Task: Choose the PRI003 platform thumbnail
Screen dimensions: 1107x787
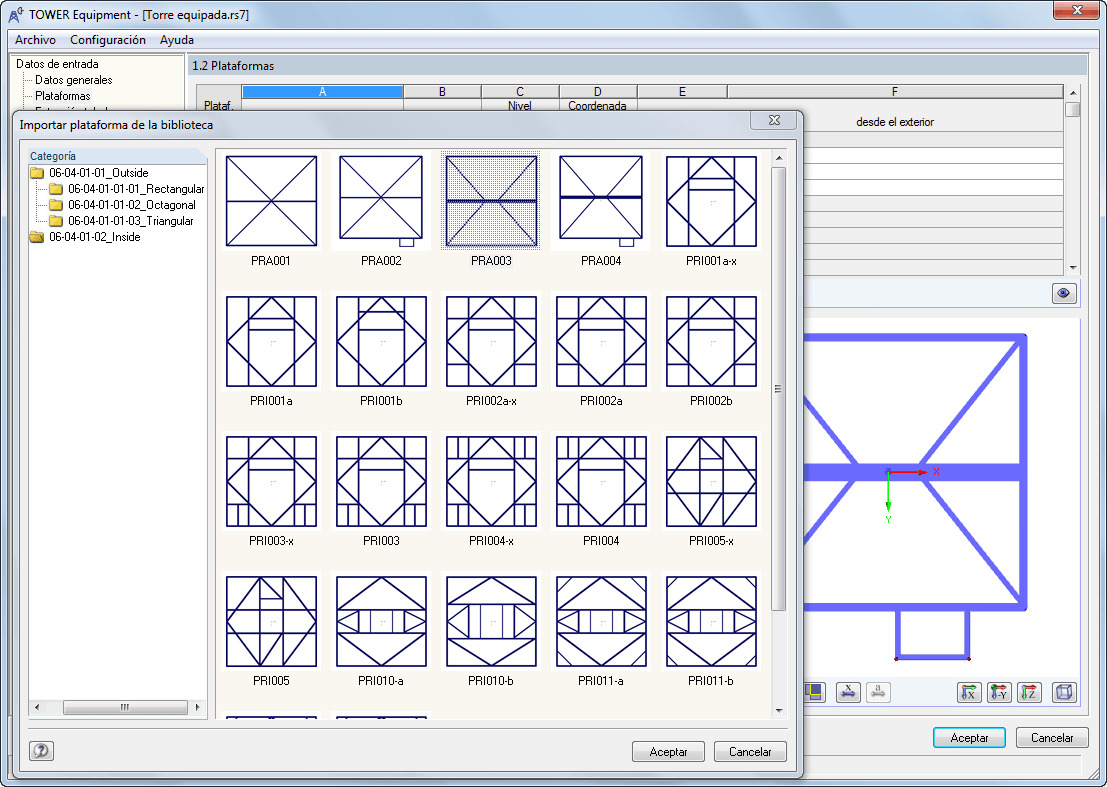Action: click(x=381, y=481)
